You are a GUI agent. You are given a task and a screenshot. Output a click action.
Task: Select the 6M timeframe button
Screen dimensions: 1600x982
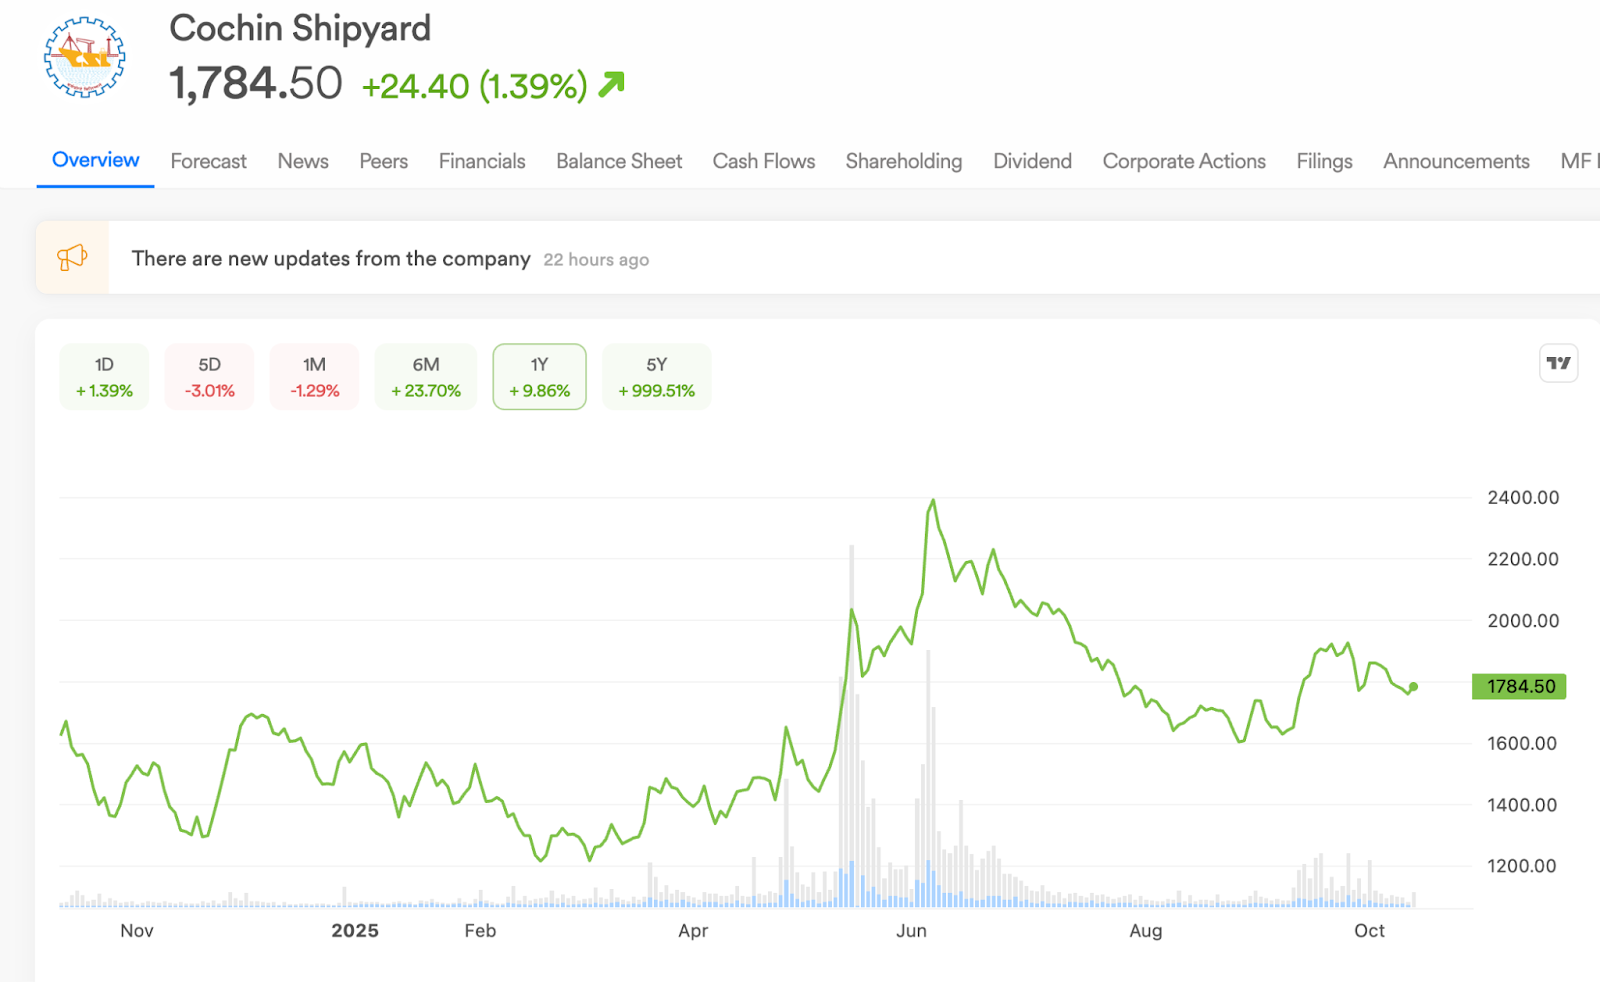pos(426,377)
